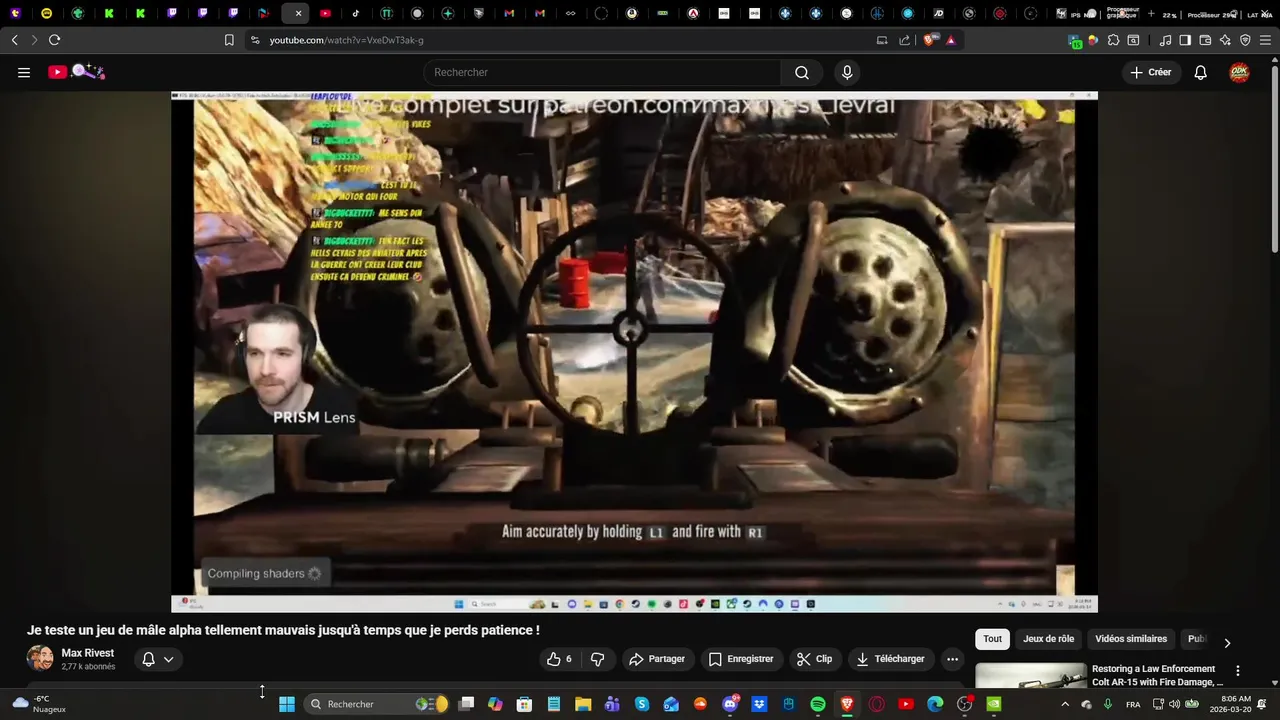Open the Brave main menu
The image size is (1280, 720).
click(1265, 40)
